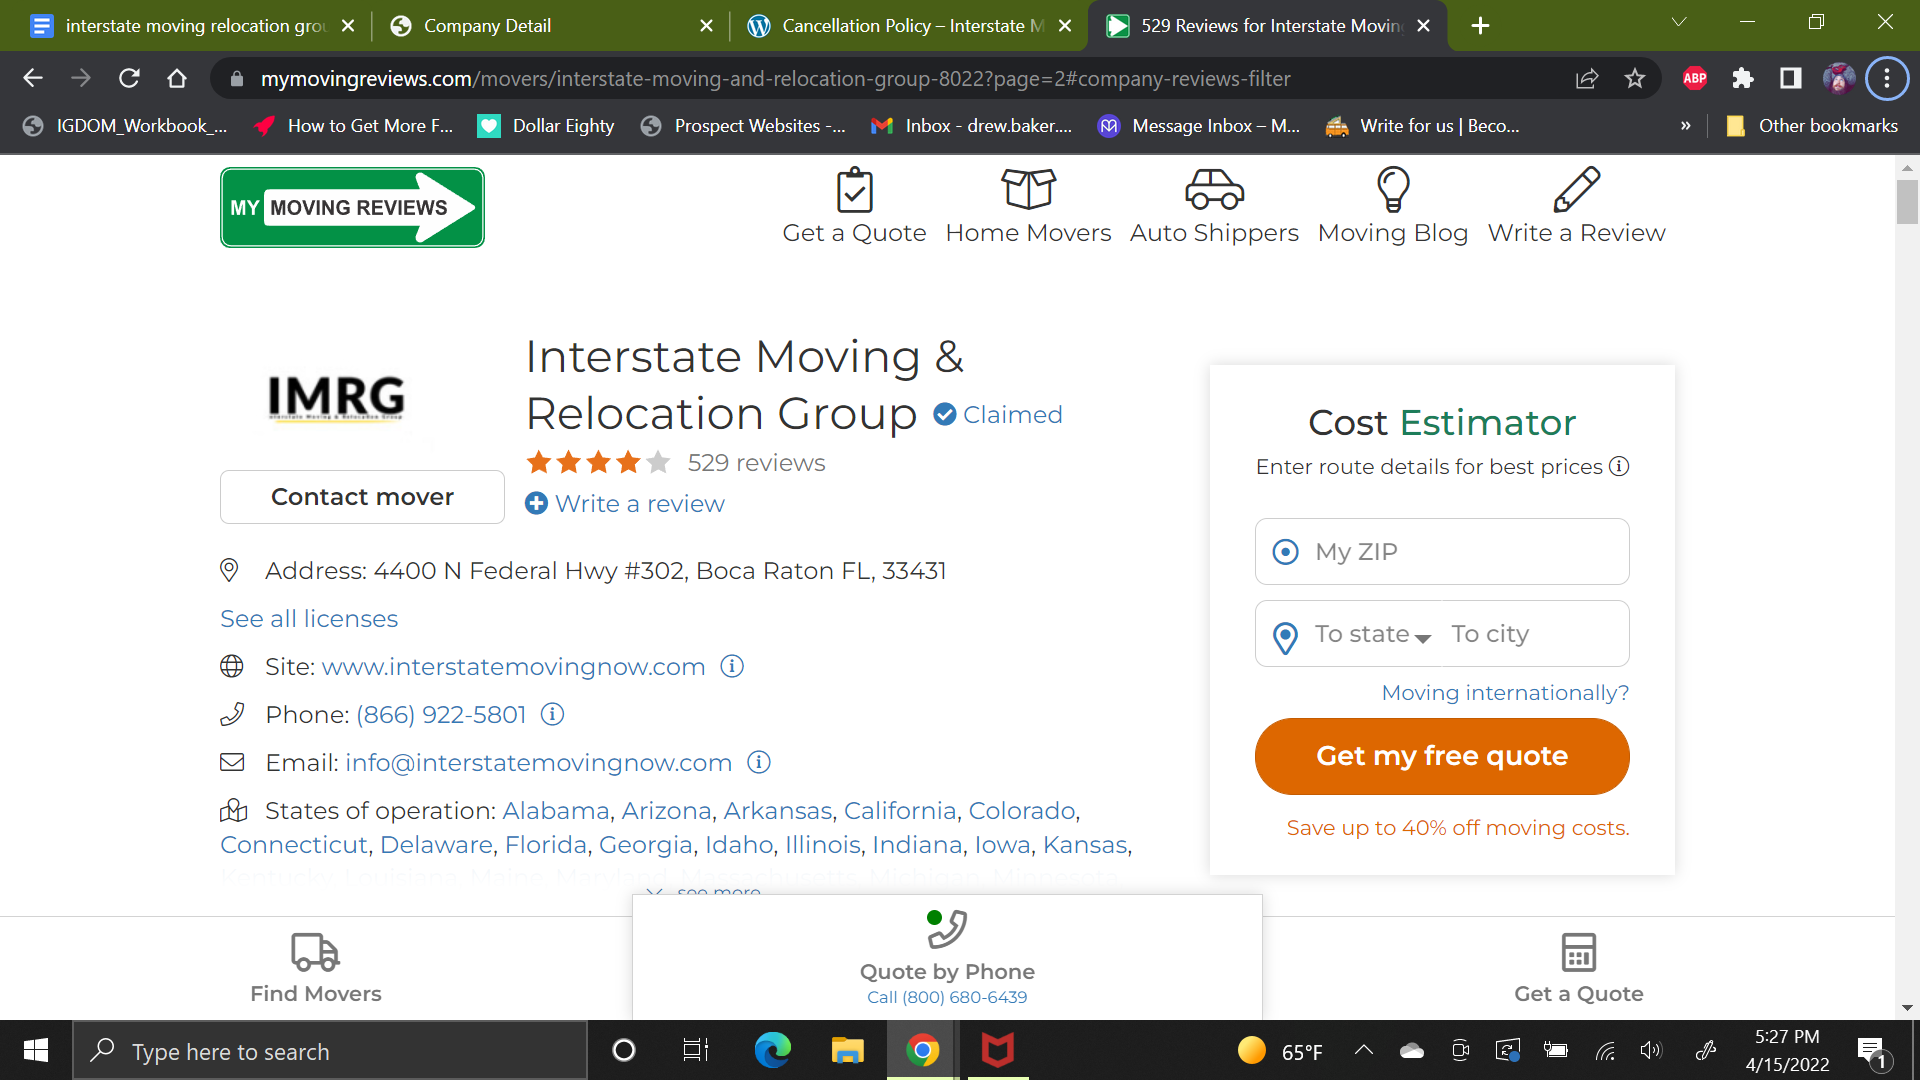The image size is (1920, 1080).
Task: Click the Write a review link
Action: point(640,503)
